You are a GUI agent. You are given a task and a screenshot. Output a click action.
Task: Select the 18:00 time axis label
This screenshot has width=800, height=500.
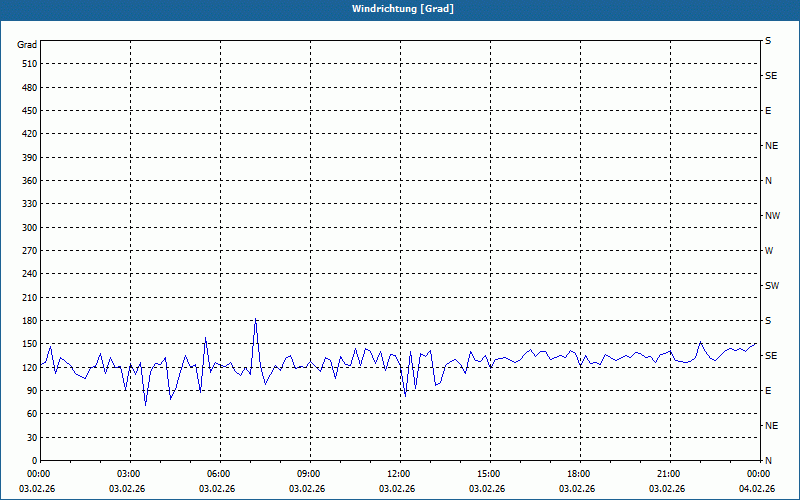click(x=581, y=474)
